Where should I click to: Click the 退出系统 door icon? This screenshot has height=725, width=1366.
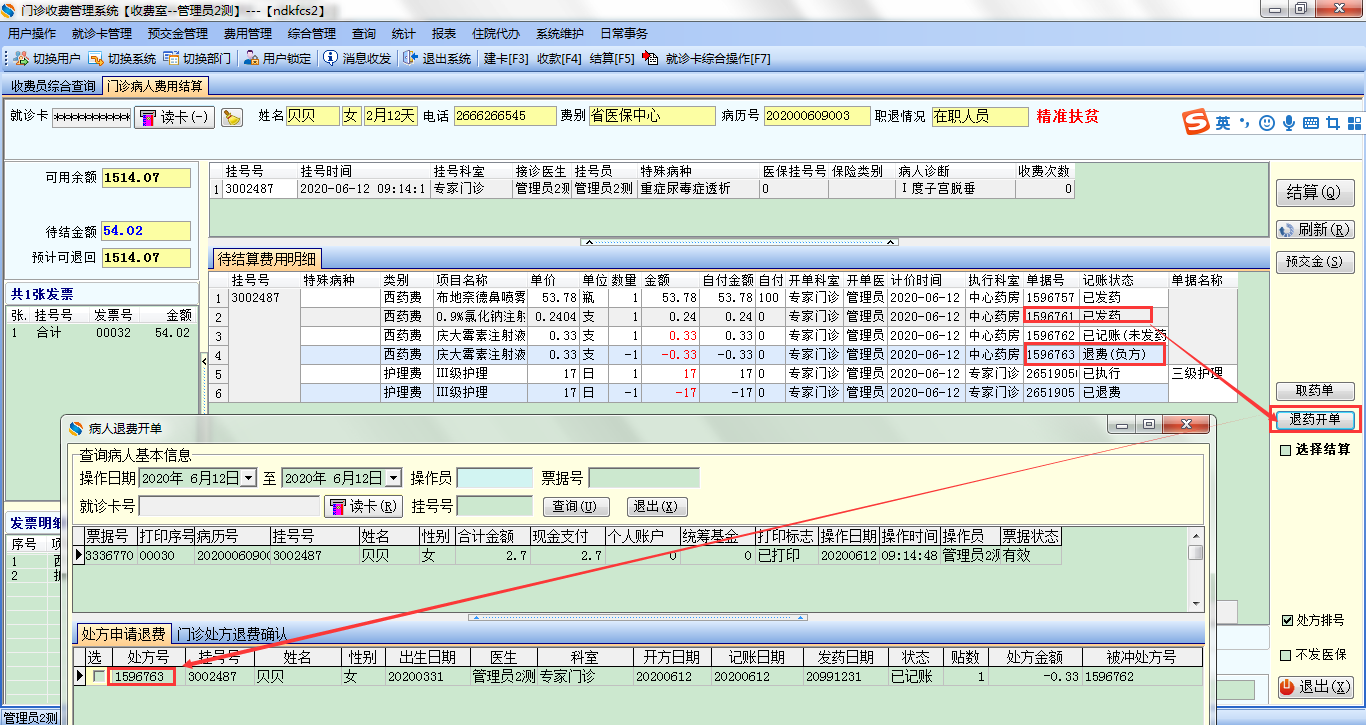pyautogui.click(x=410, y=59)
